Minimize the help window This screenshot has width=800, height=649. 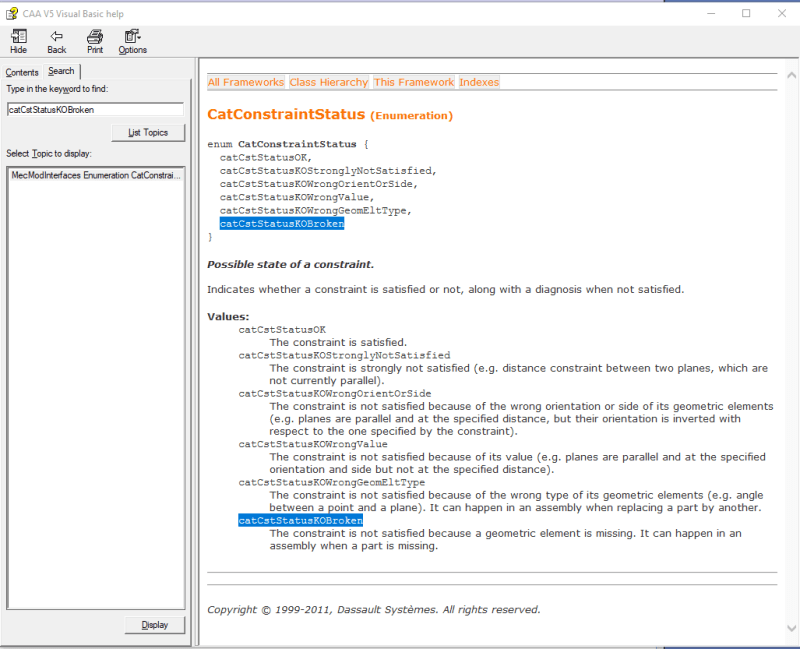[711, 14]
